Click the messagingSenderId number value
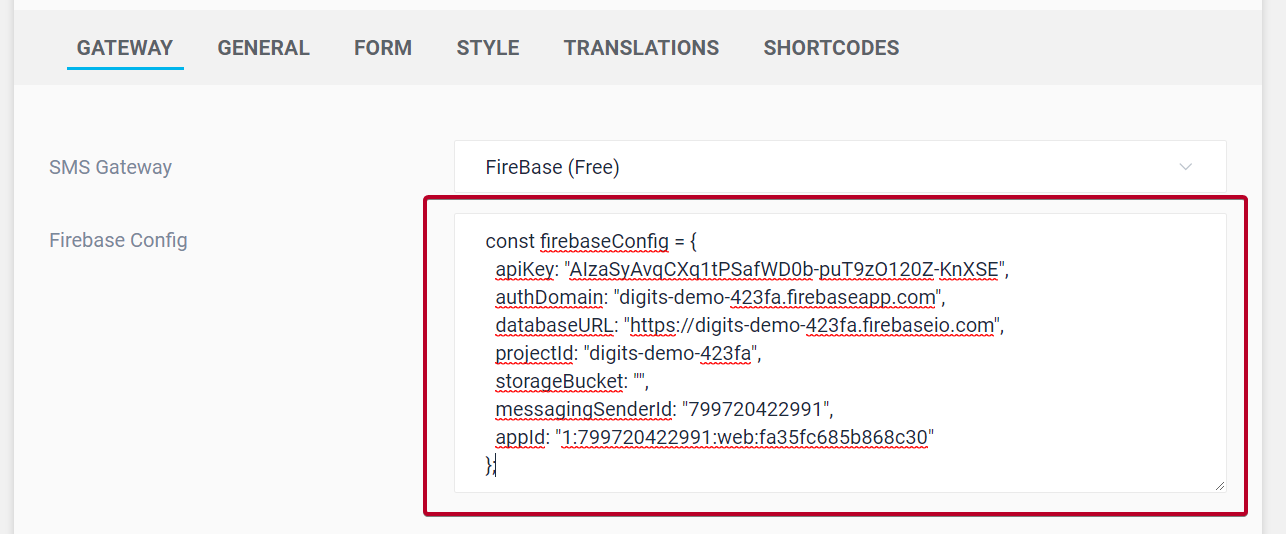This screenshot has height=534, width=1286. coord(756,409)
